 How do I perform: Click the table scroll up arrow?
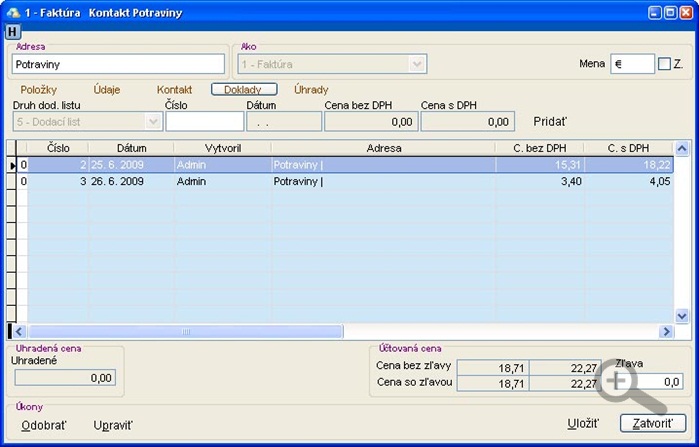click(x=682, y=148)
